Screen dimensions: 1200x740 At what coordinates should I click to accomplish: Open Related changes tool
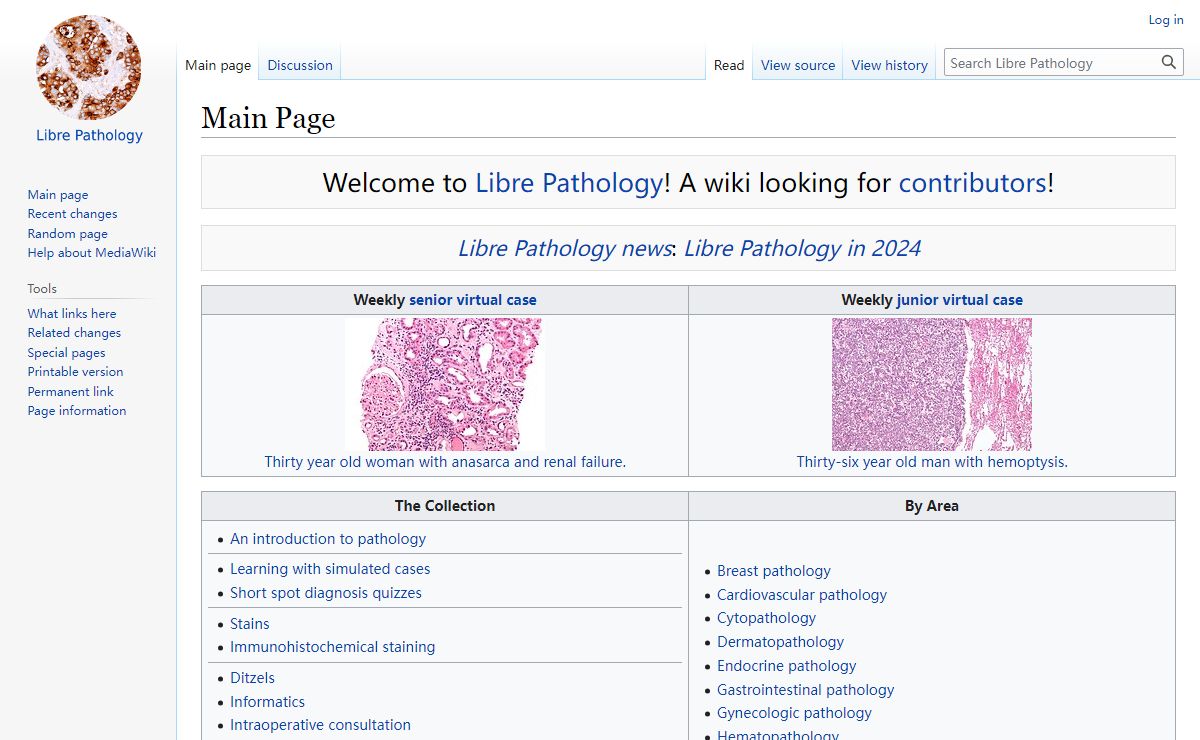tap(74, 332)
